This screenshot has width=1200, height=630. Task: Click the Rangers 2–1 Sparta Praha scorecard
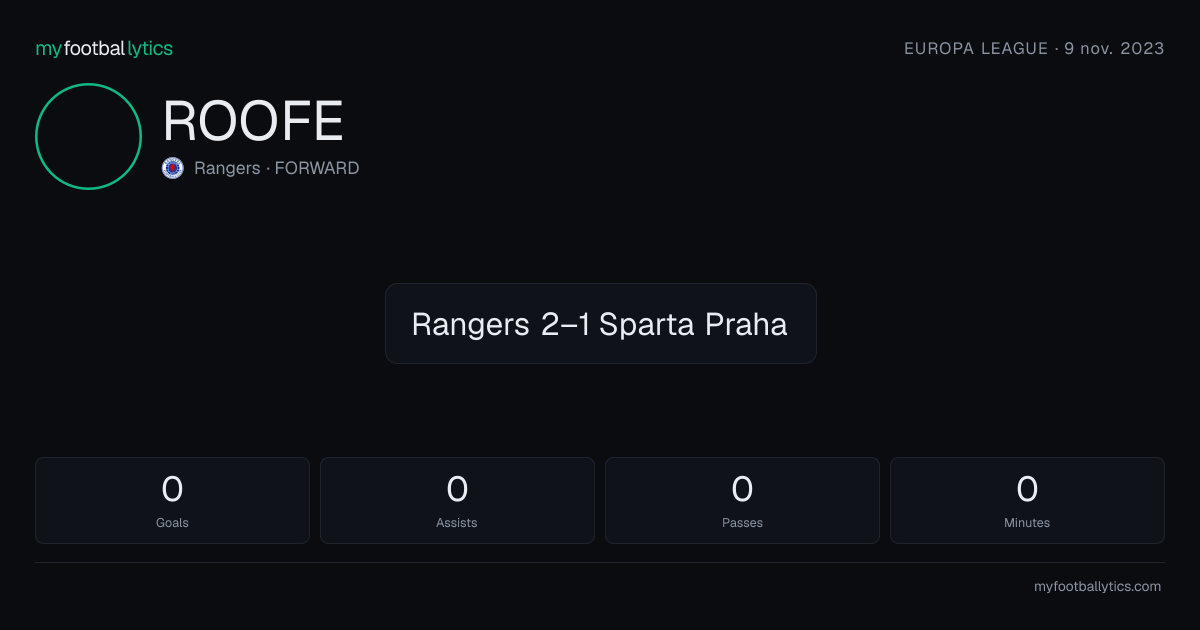[600, 324]
